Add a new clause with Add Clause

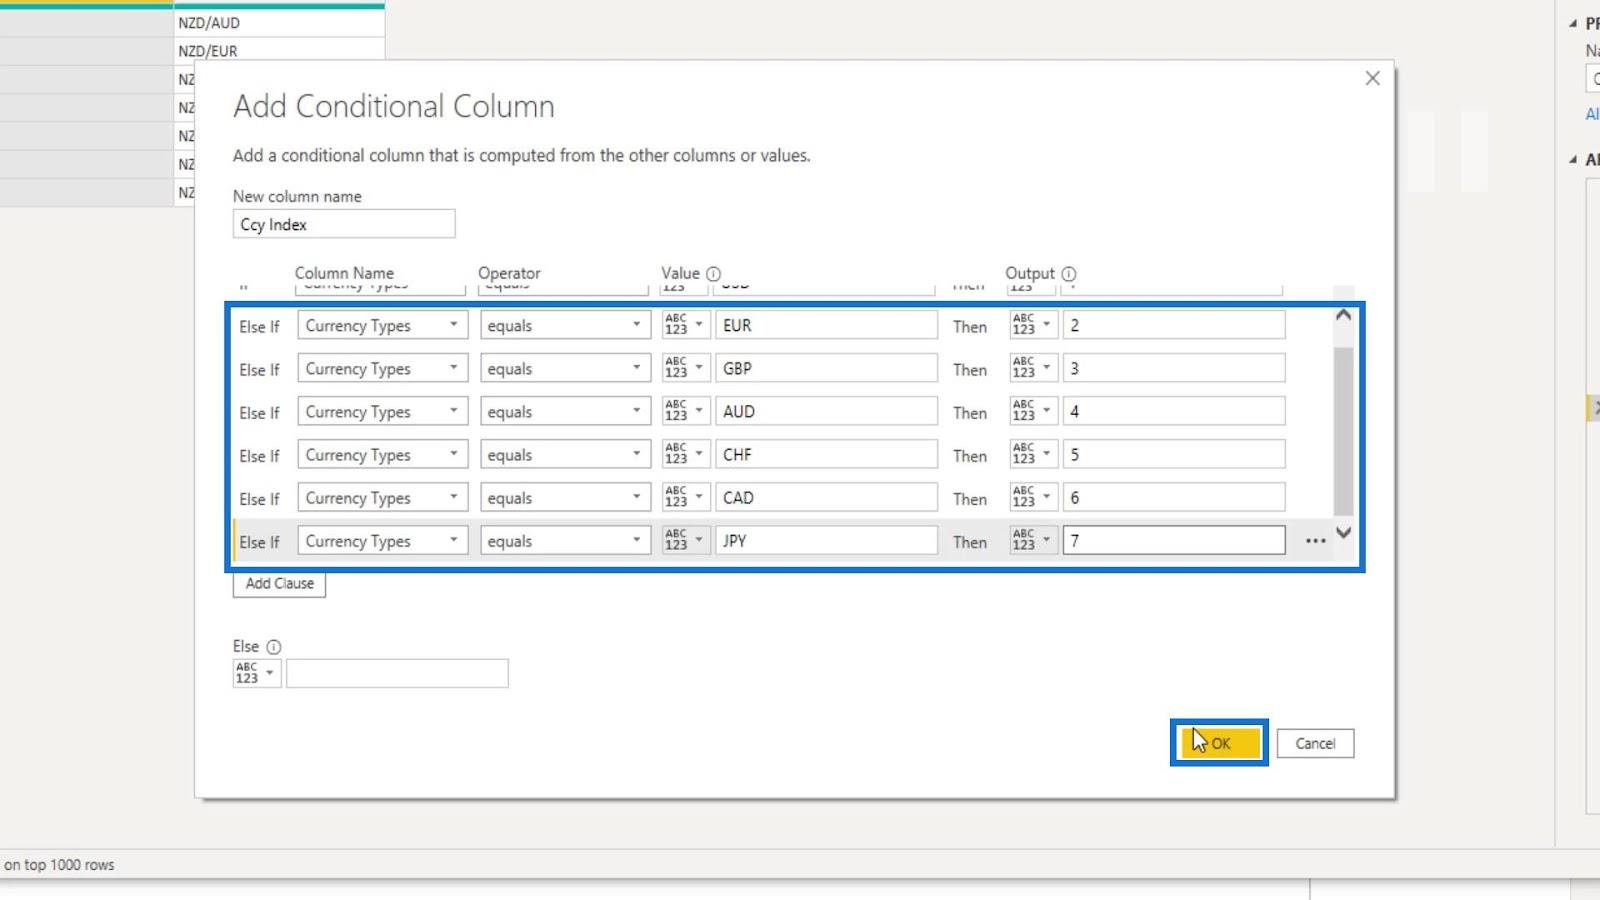tap(279, 584)
